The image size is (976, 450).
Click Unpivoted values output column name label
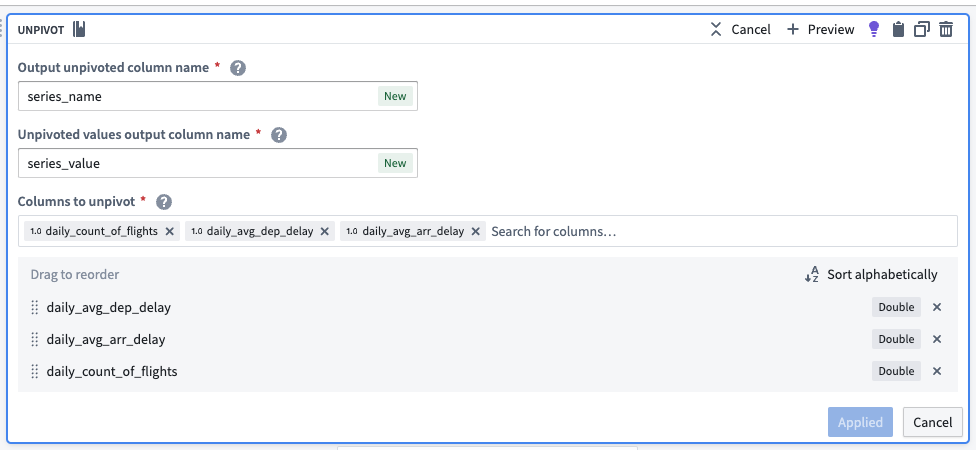134,134
